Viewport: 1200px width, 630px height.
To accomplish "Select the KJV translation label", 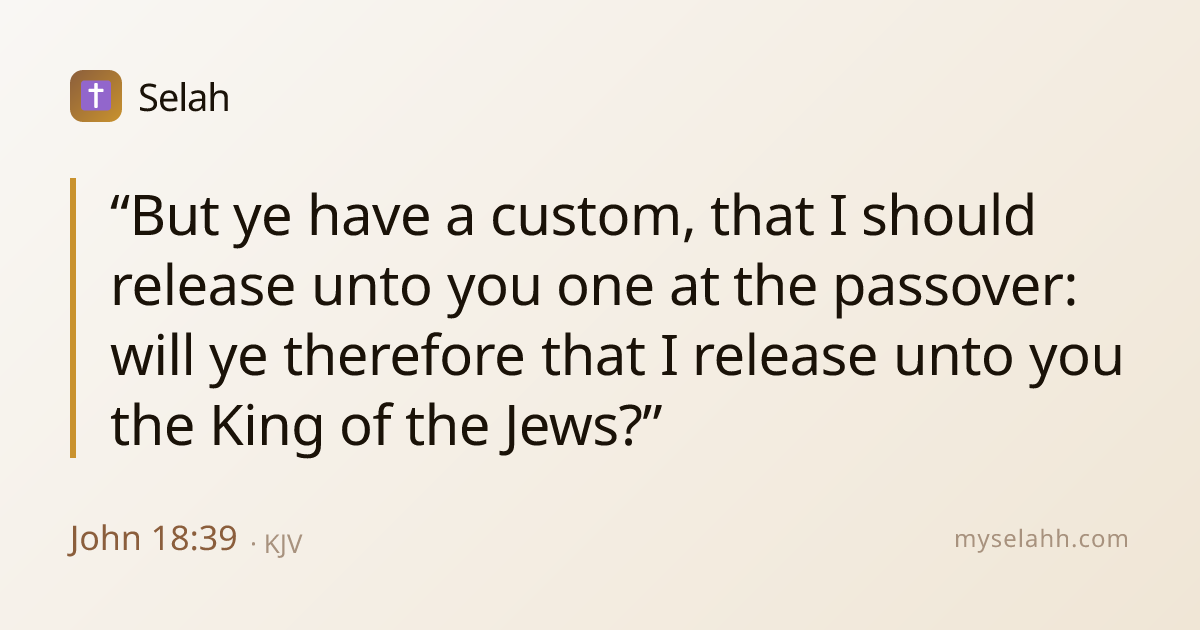I will point(283,544).
